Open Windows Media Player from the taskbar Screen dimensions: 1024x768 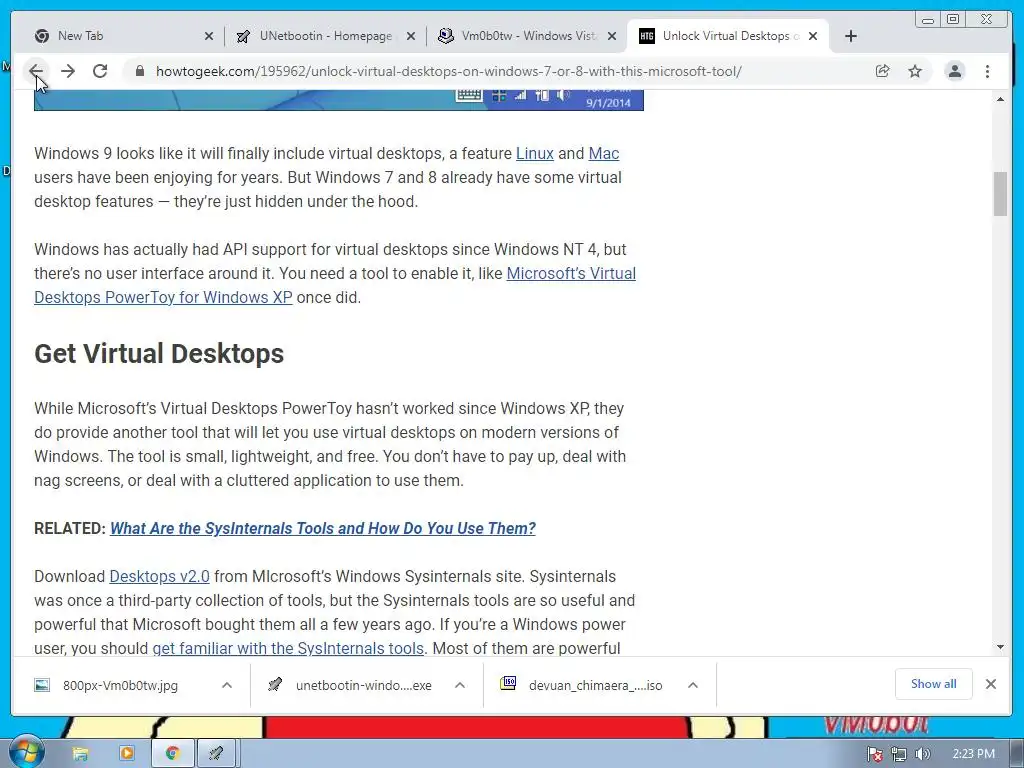[x=127, y=754]
